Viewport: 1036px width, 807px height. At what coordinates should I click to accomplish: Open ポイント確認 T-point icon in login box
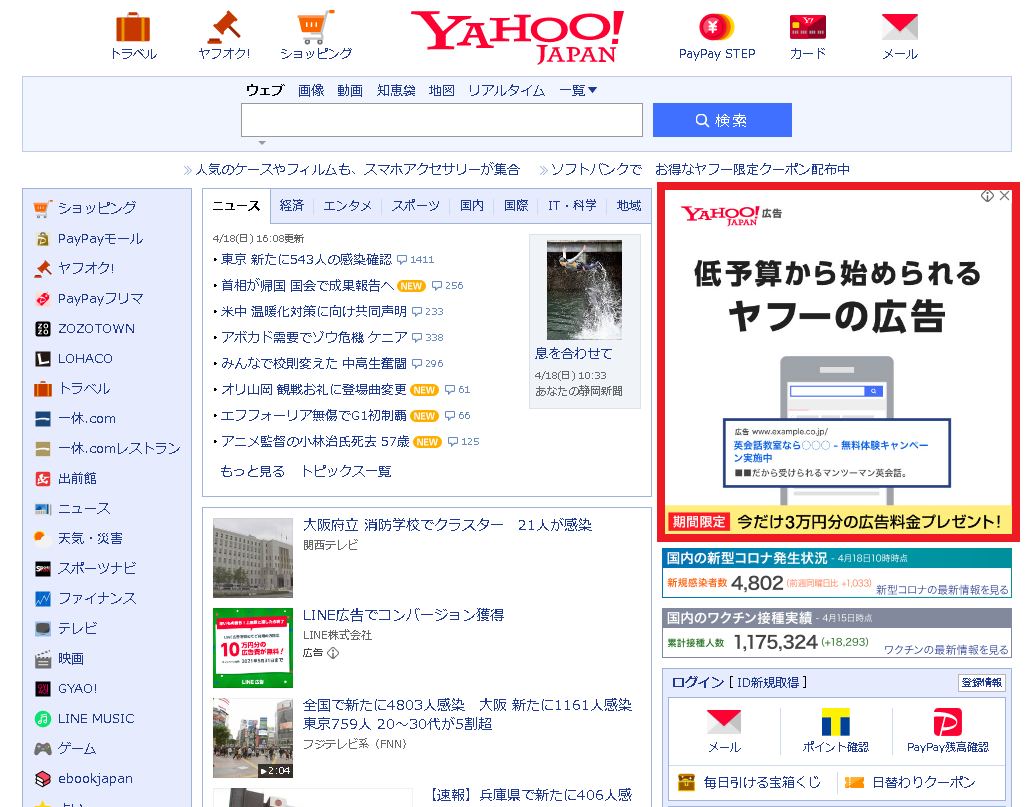pyautogui.click(x=835, y=722)
